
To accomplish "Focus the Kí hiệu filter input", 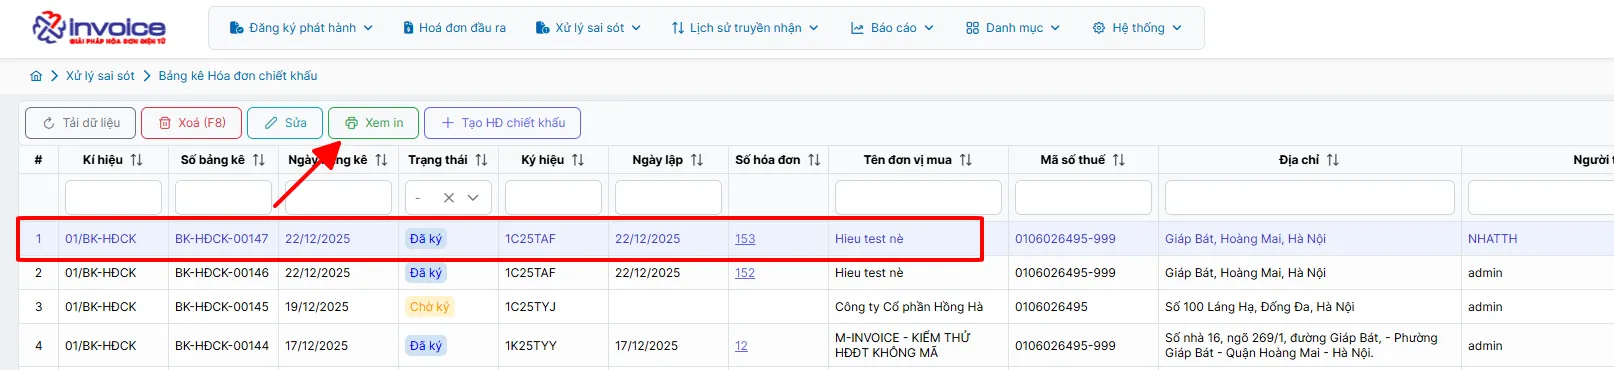I will [113, 198].
